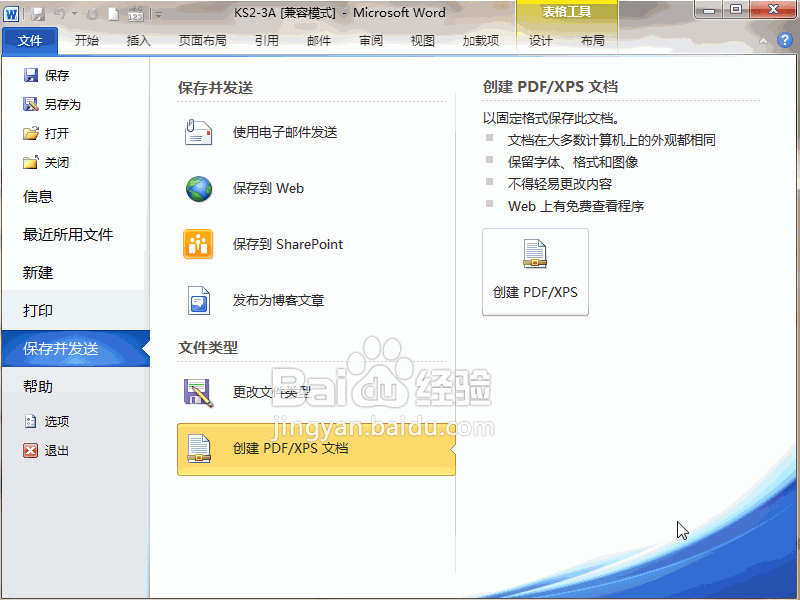Click the Redo icon in quick access toolbar
Viewport: 800px width, 600px height.
point(92,14)
